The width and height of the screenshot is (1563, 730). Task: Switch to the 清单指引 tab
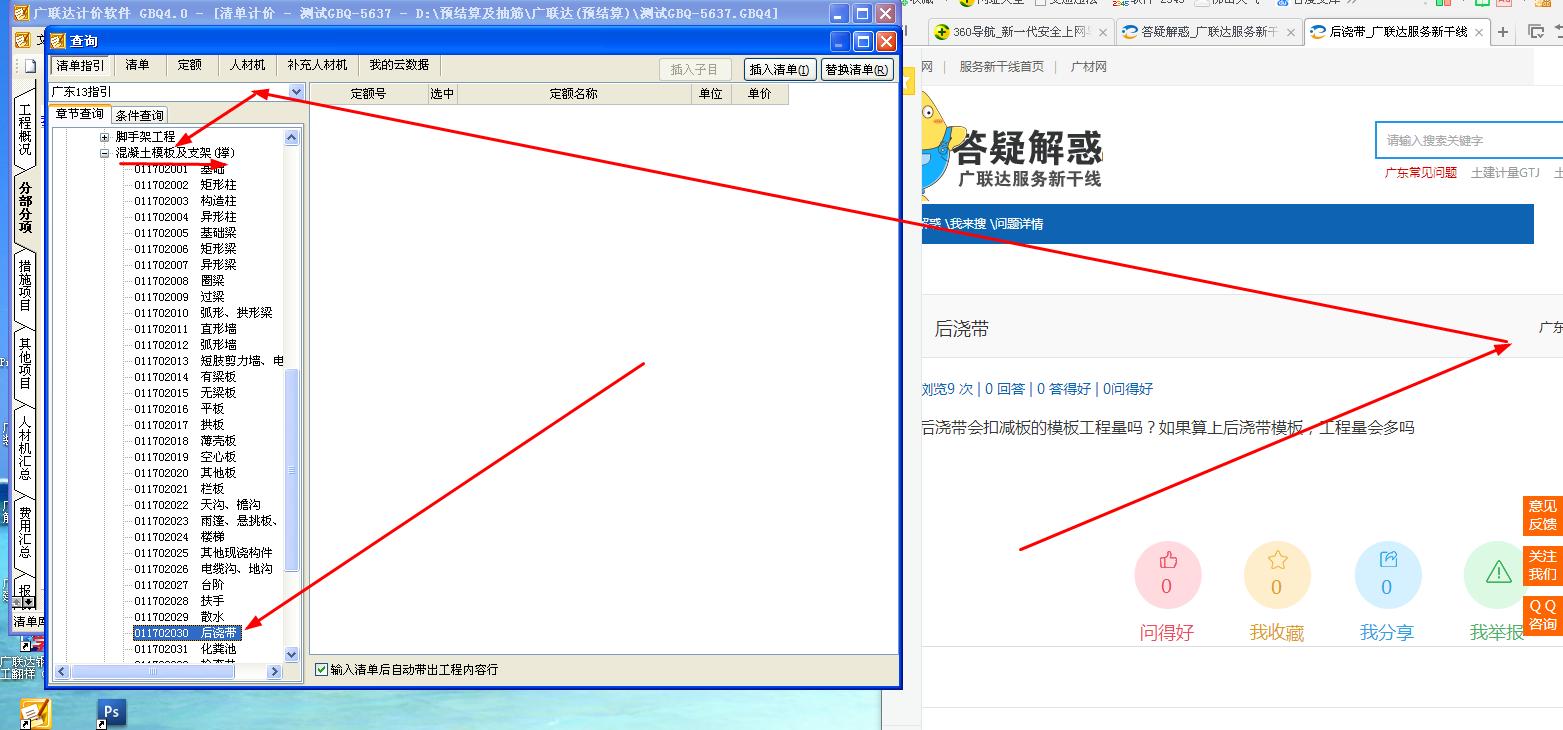pos(80,65)
